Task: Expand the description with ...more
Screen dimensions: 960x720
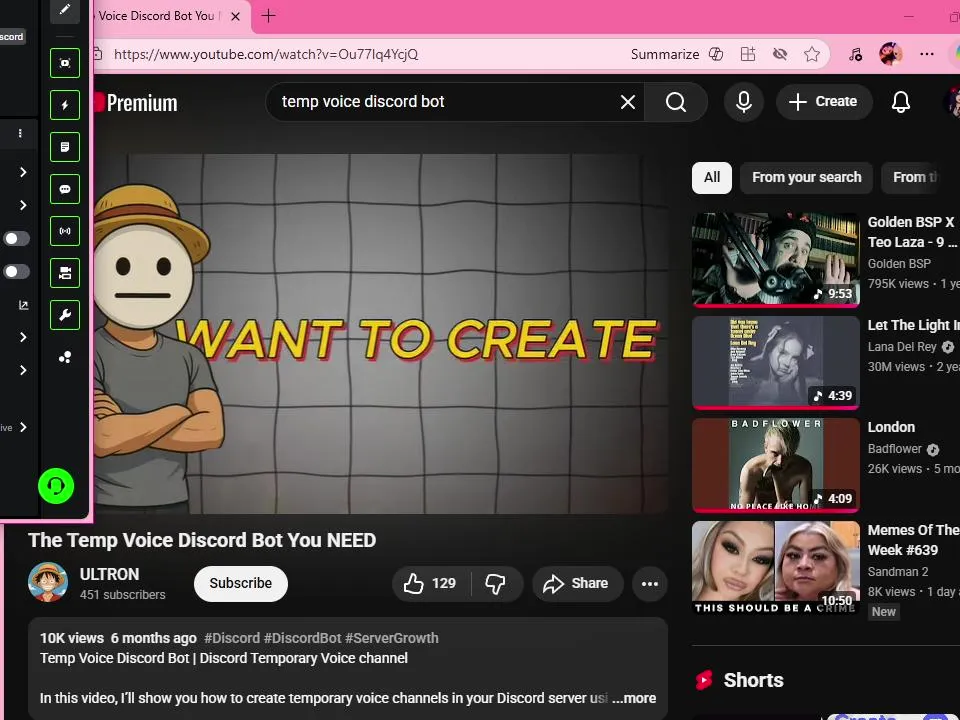Action: click(634, 699)
